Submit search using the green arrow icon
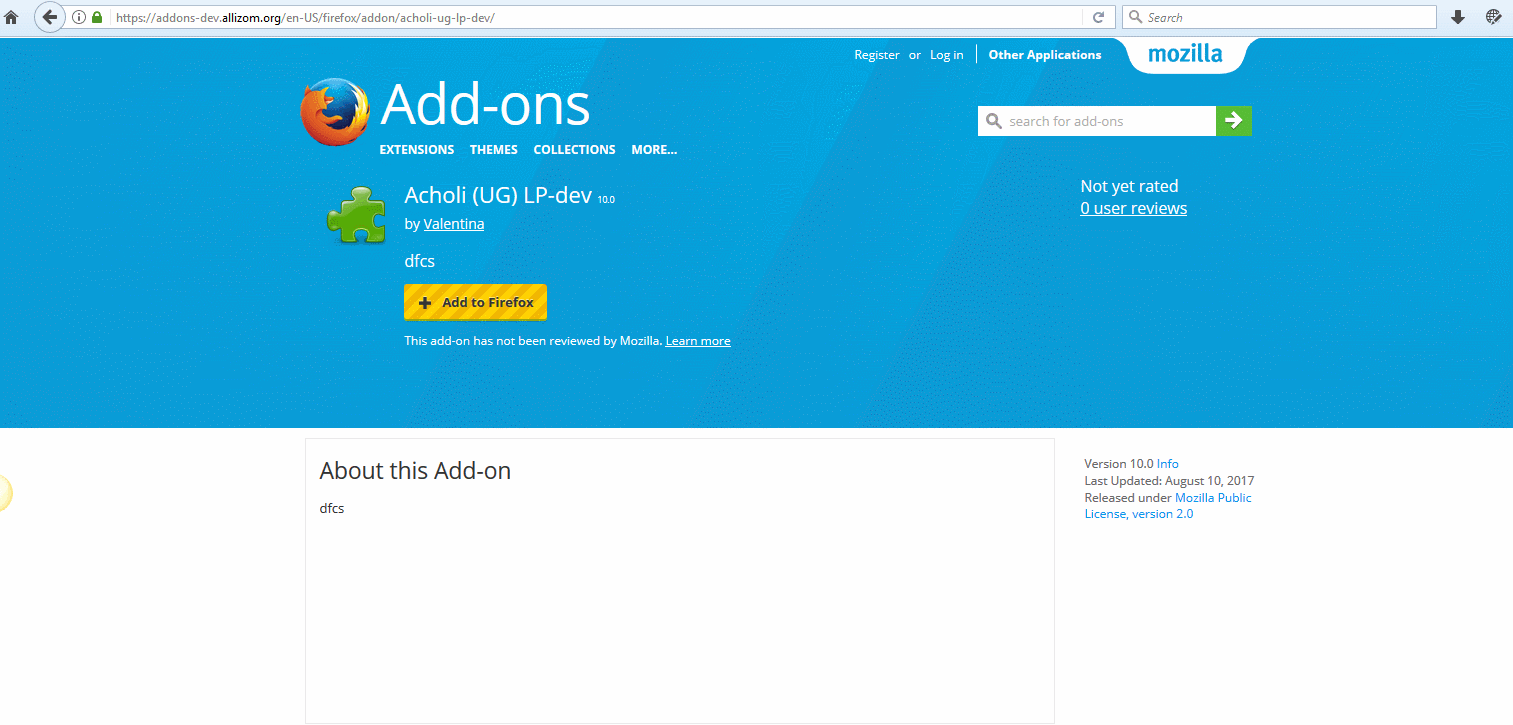 coord(1233,120)
